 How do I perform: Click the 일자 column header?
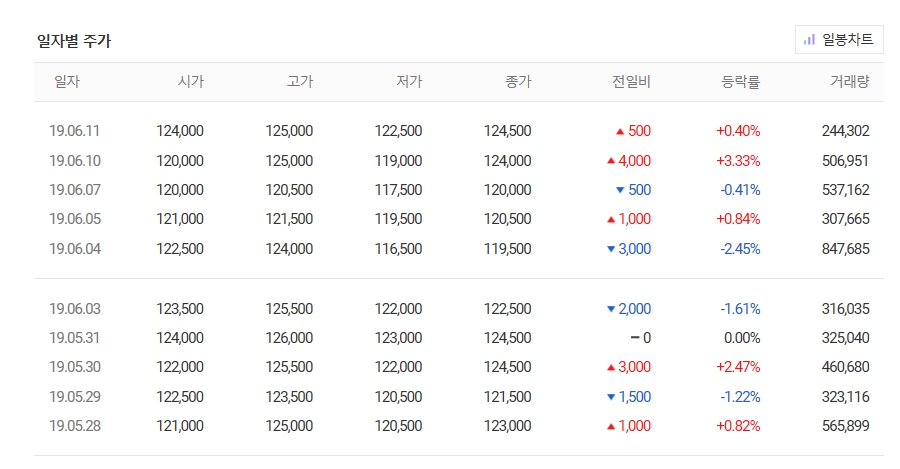coord(67,82)
